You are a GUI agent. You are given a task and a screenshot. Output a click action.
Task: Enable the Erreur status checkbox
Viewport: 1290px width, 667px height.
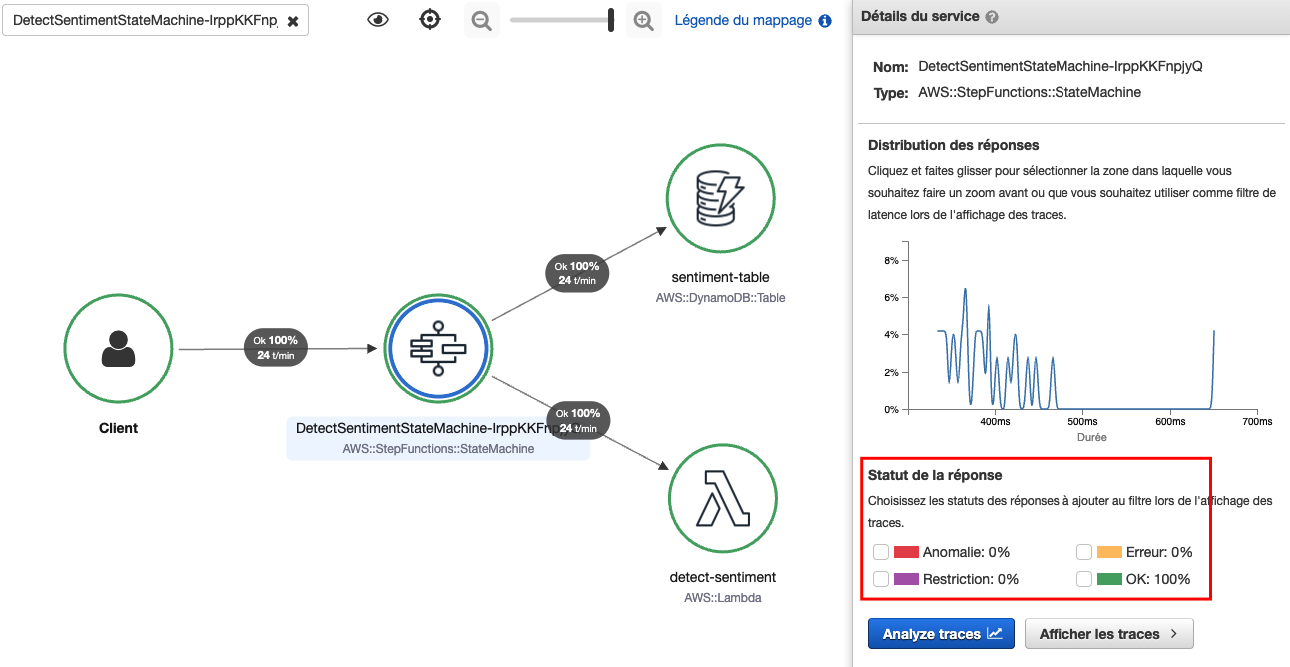pyautogui.click(x=1084, y=552)
